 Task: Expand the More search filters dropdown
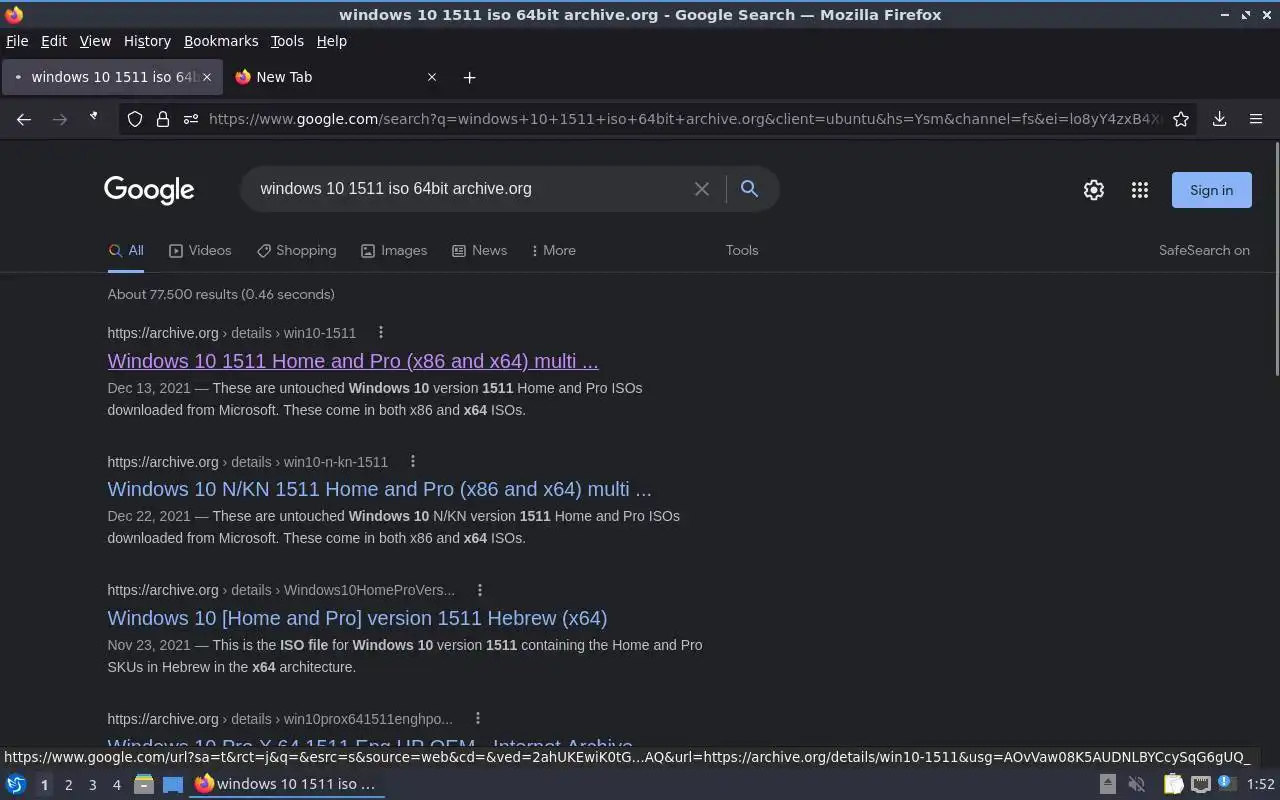(553, 250)
